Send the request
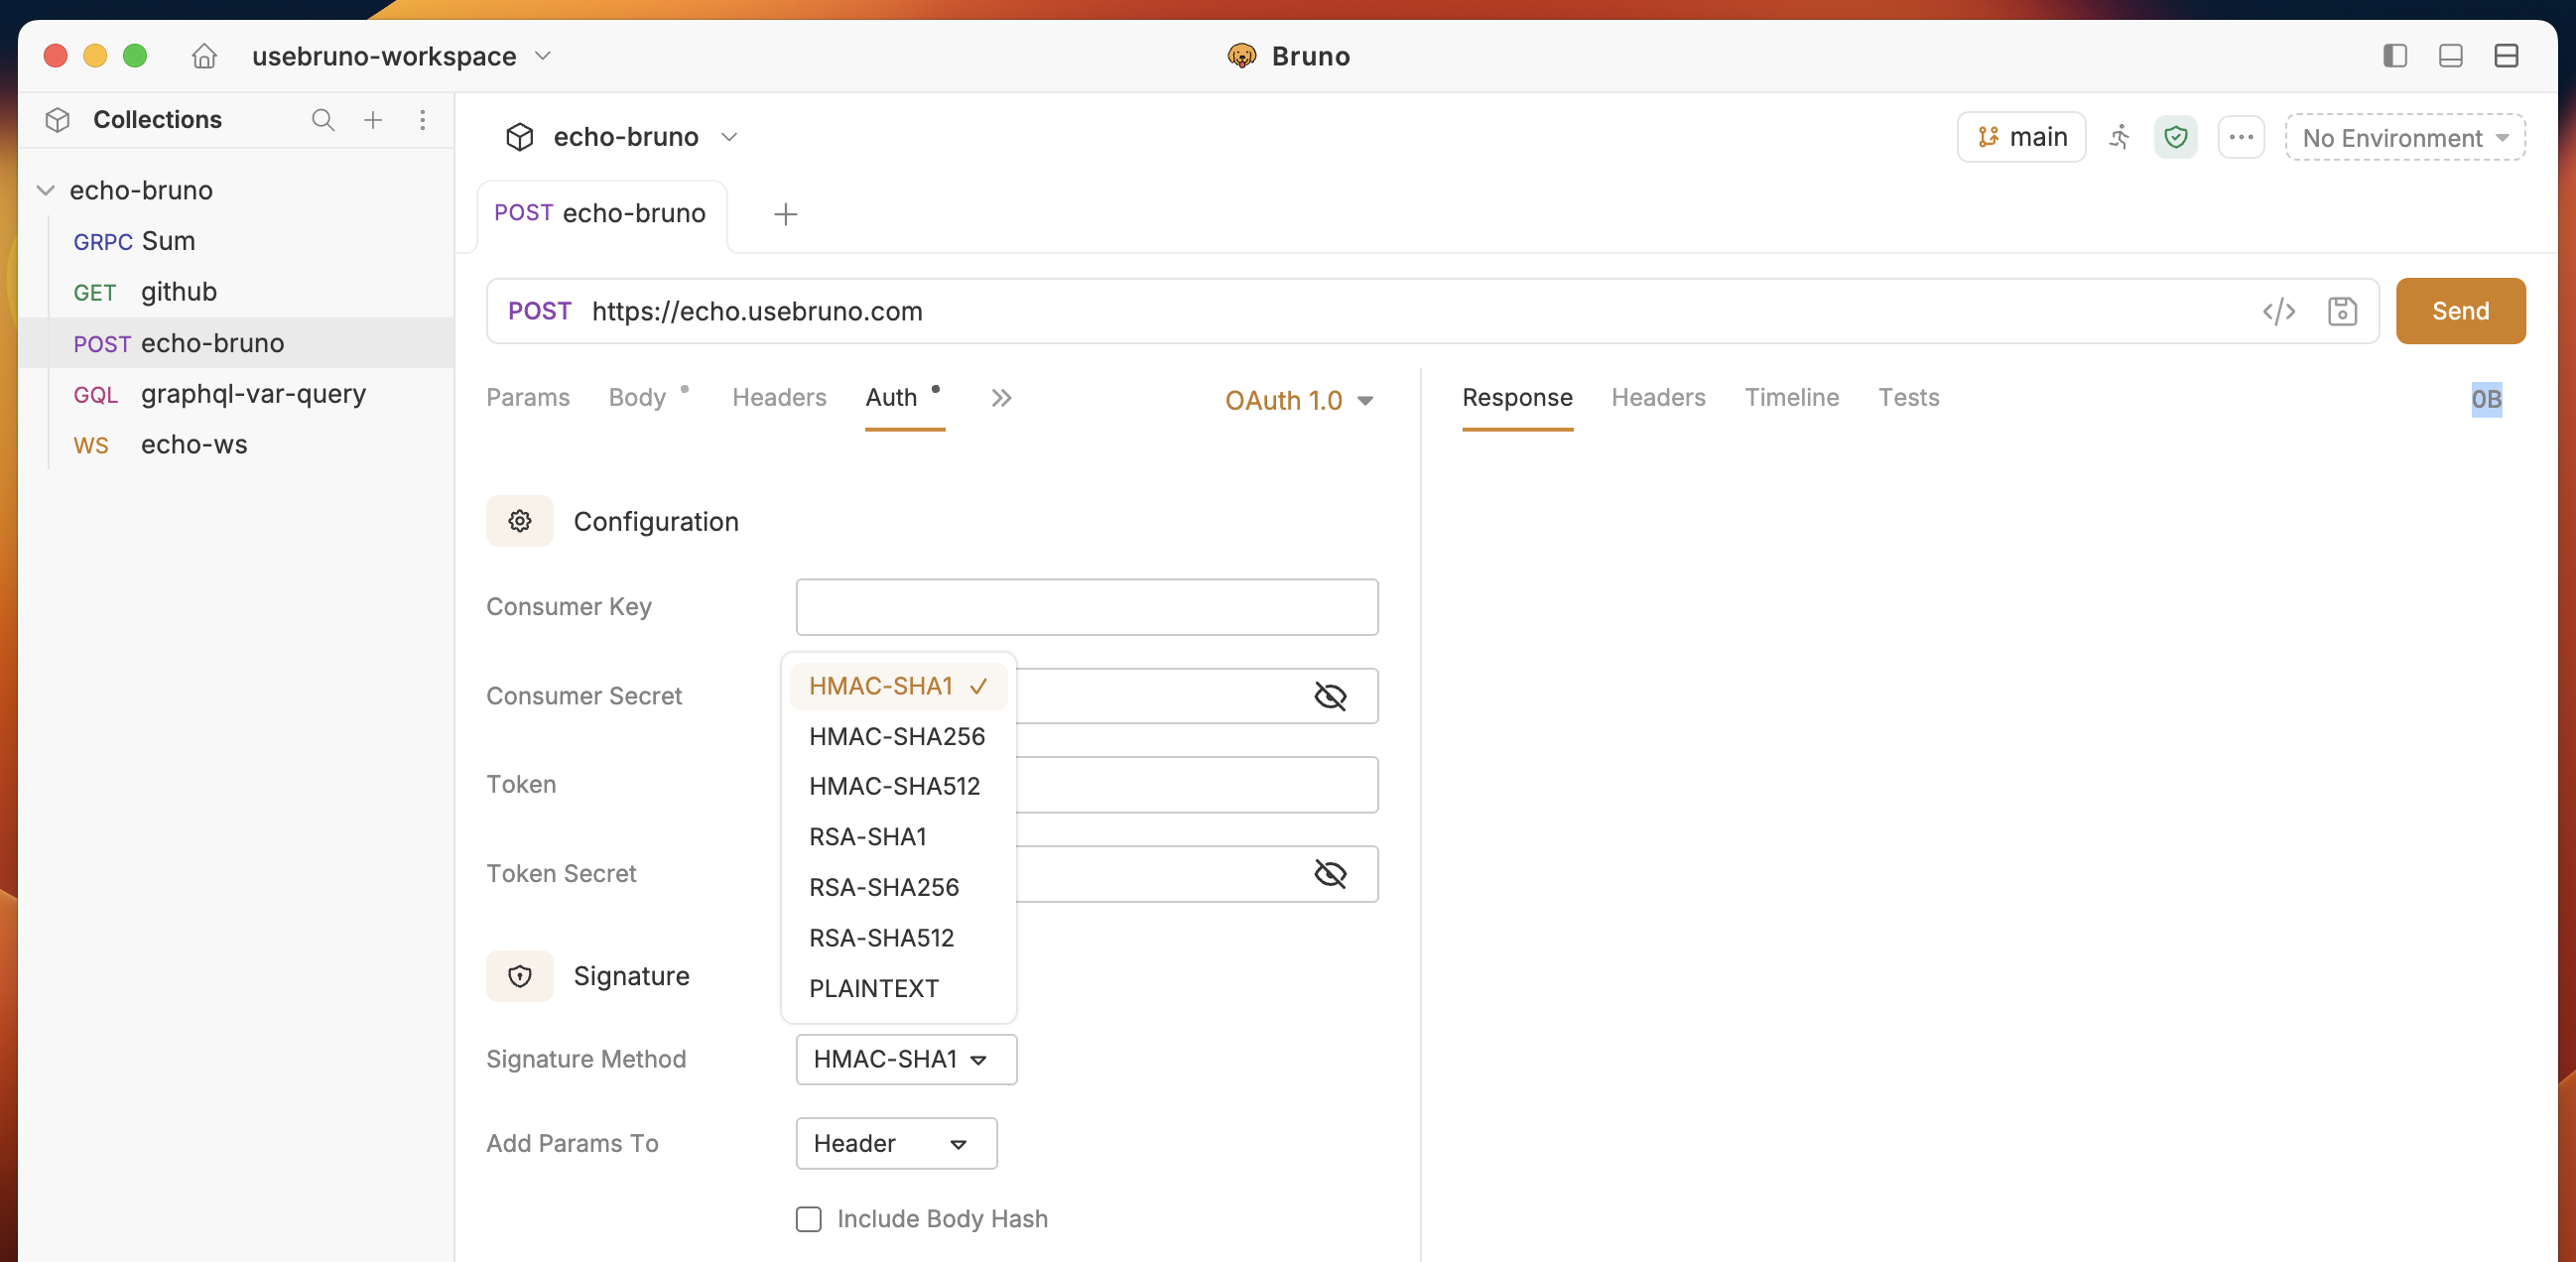This screenshot has height=1262, width=2576. tap(2460, 312)
